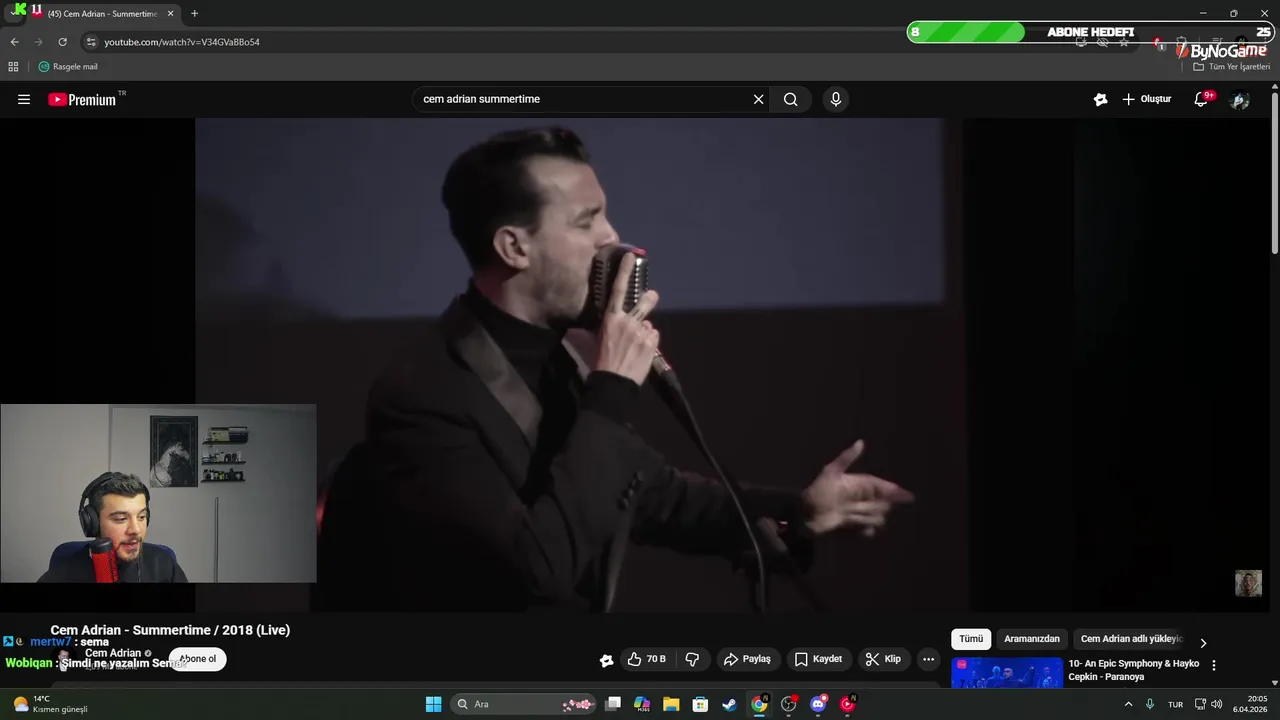
Task: Open Microsoft Store from taskbar
Action: (x=700, y=704)
